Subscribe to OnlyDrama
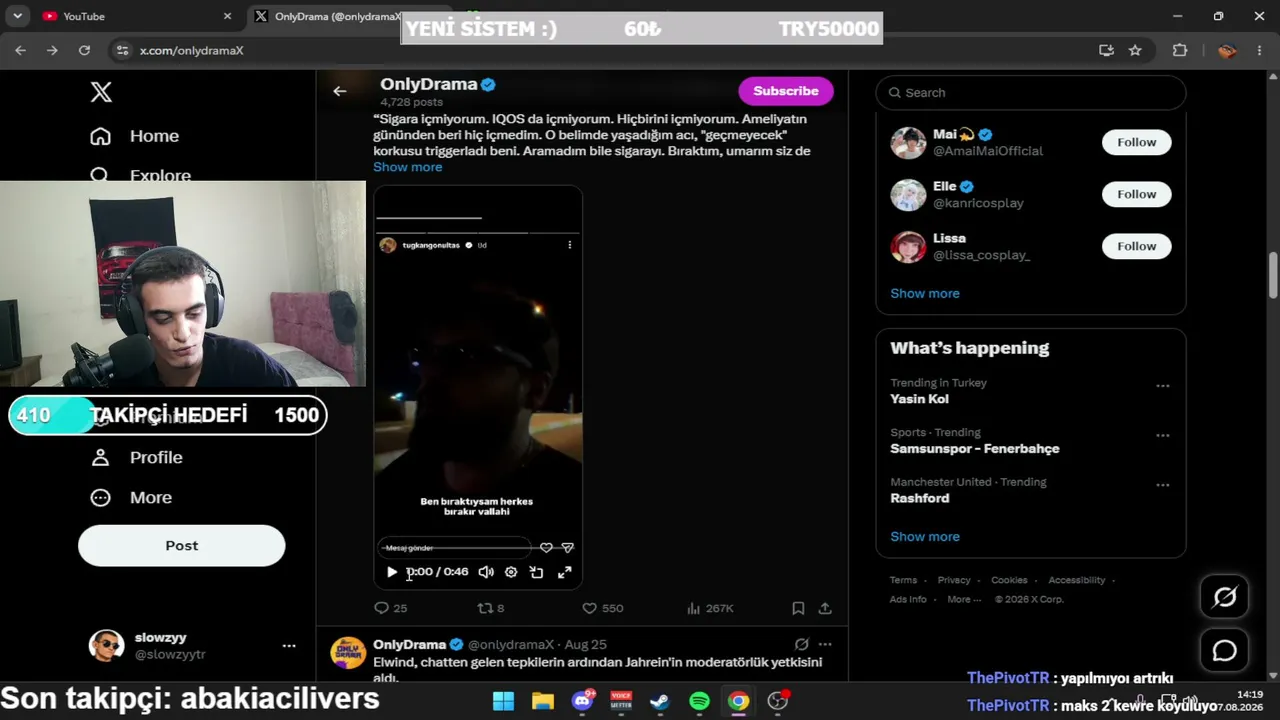1280x720 pixels. (x=786, y=91)
